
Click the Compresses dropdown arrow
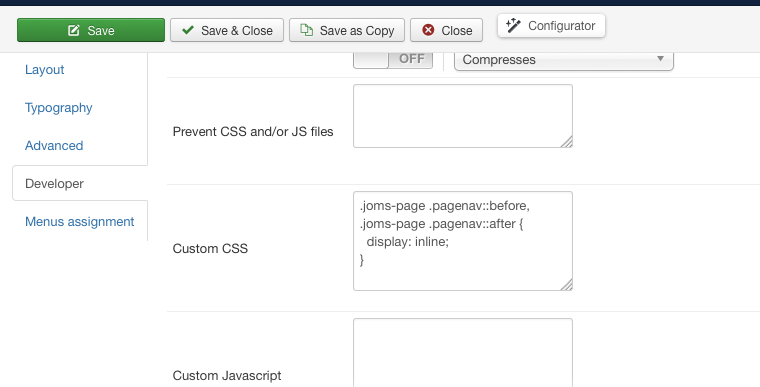point(660,59)
